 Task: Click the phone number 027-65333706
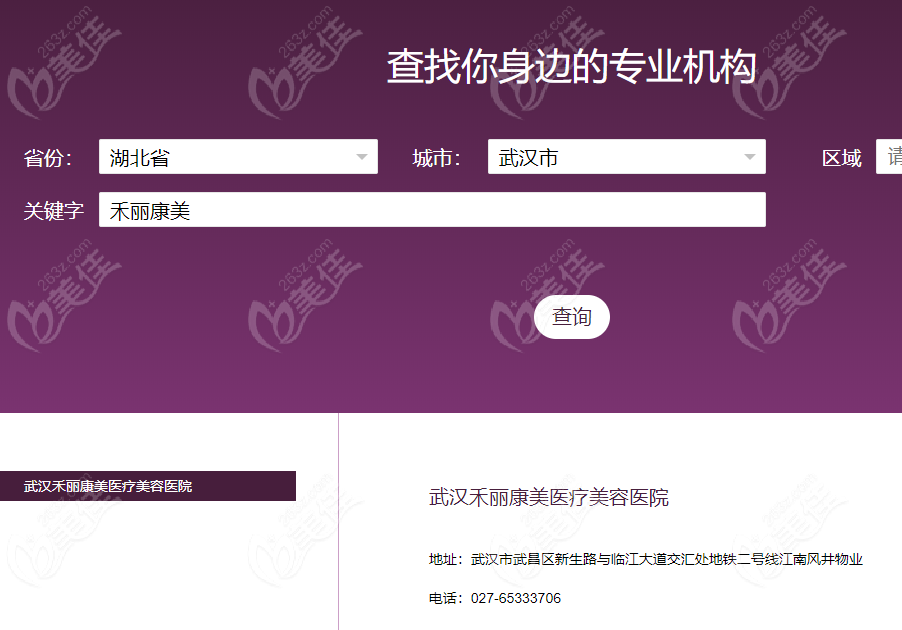tap(515, 598)
